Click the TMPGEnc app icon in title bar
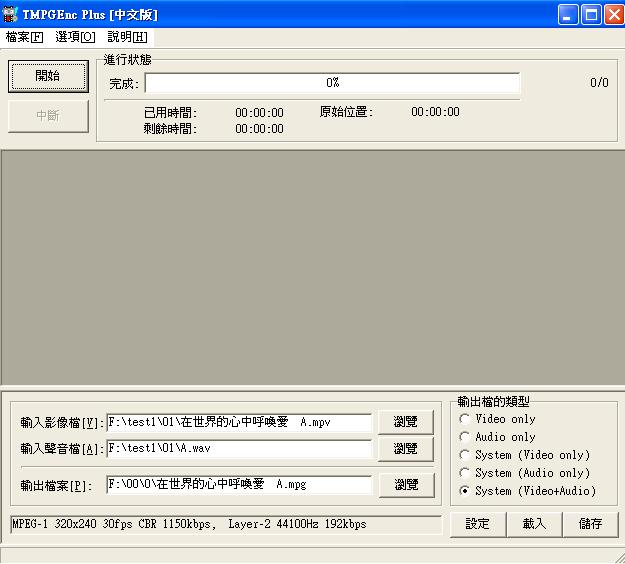 point(12,14)
